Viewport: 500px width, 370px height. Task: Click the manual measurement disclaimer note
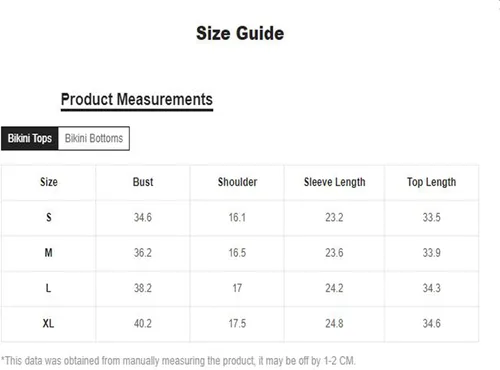coord(178,361)
